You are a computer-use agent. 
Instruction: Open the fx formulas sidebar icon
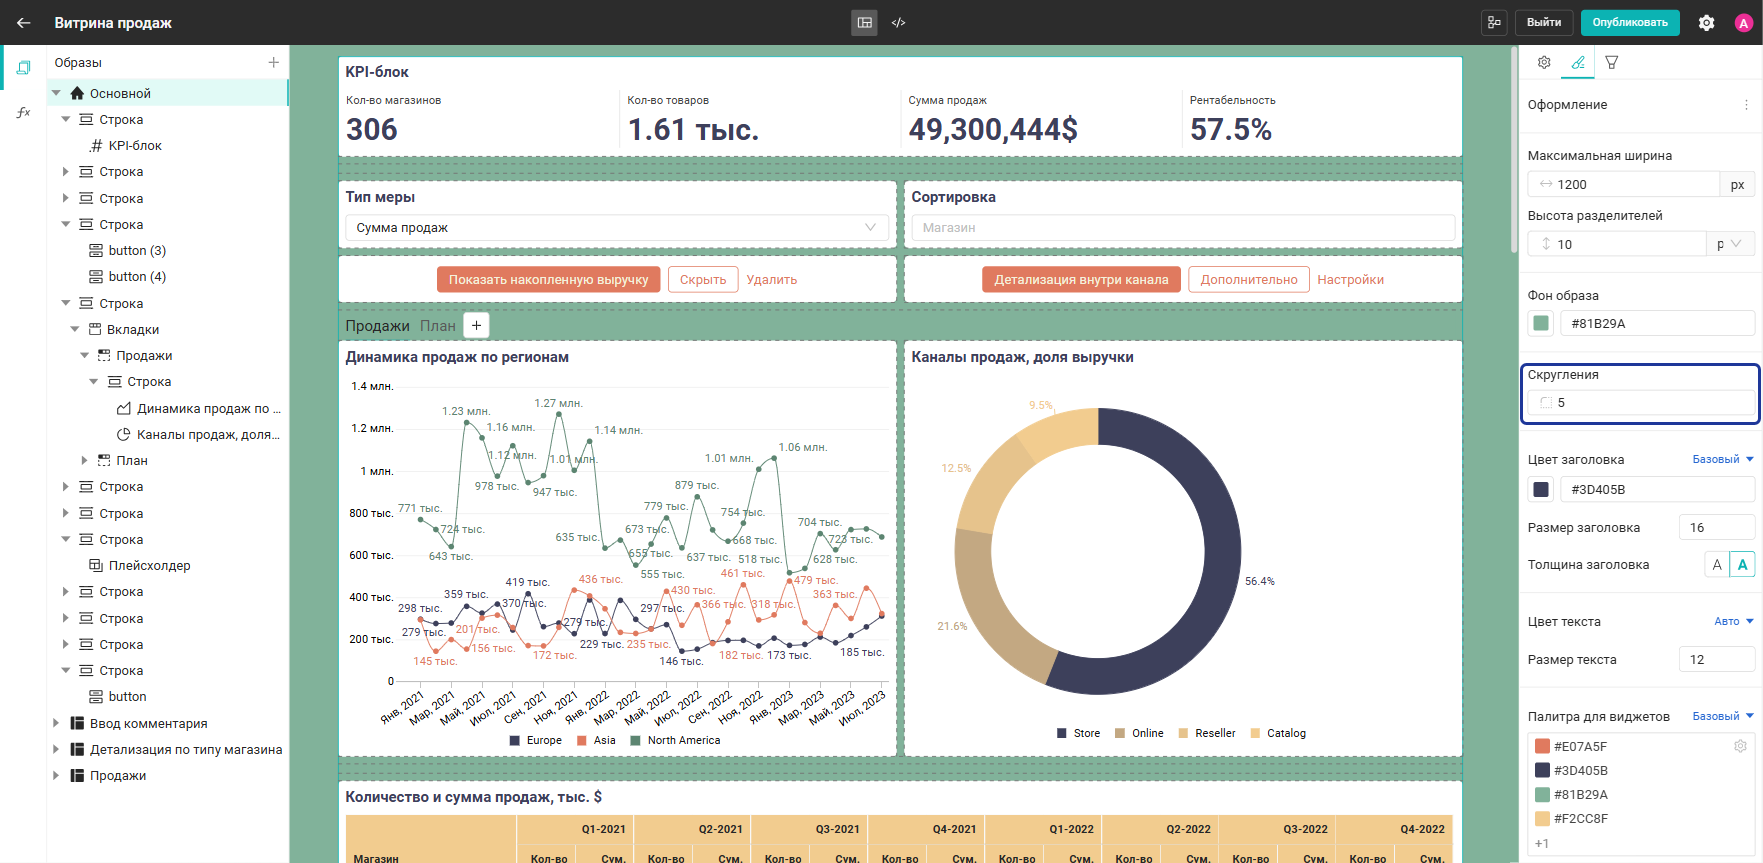[x=23, y=112]
